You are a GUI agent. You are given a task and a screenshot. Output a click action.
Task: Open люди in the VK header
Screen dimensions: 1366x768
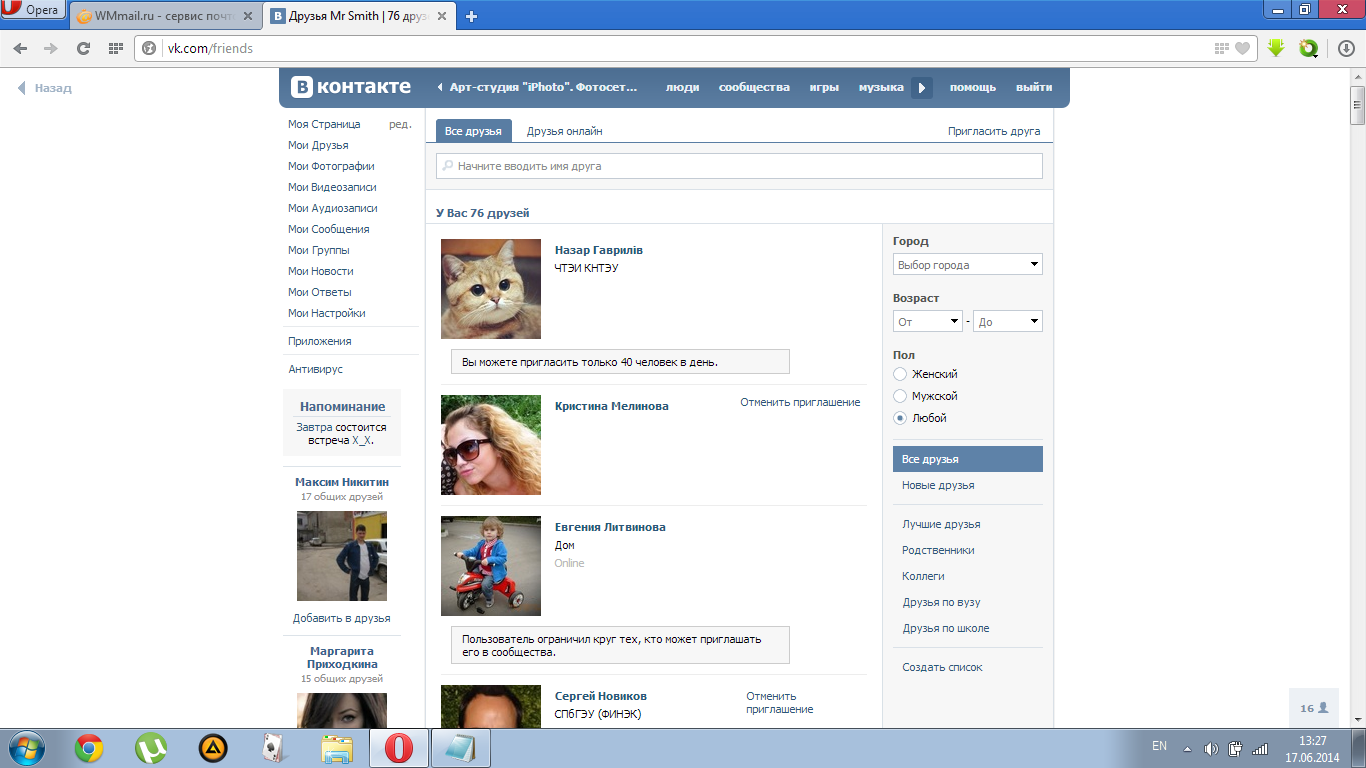[x=683, y=87]
